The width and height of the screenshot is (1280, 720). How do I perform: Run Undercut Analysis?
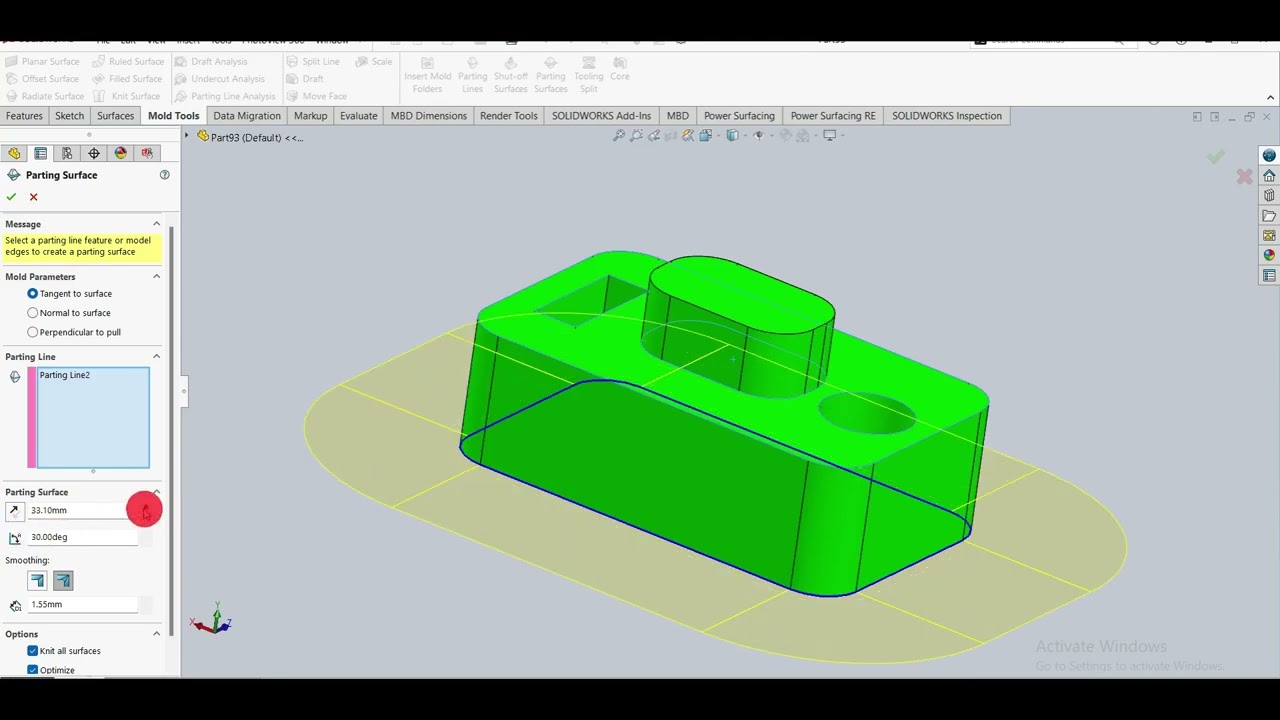coord(220,79)
